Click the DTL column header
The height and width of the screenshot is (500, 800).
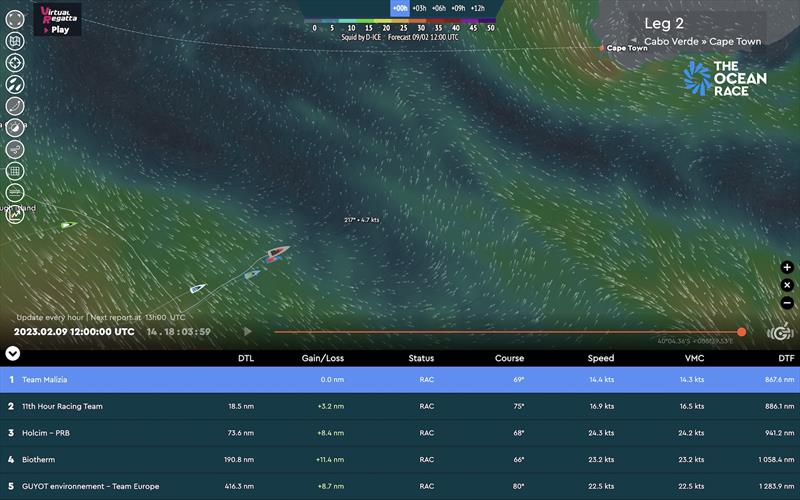point(246,358)
